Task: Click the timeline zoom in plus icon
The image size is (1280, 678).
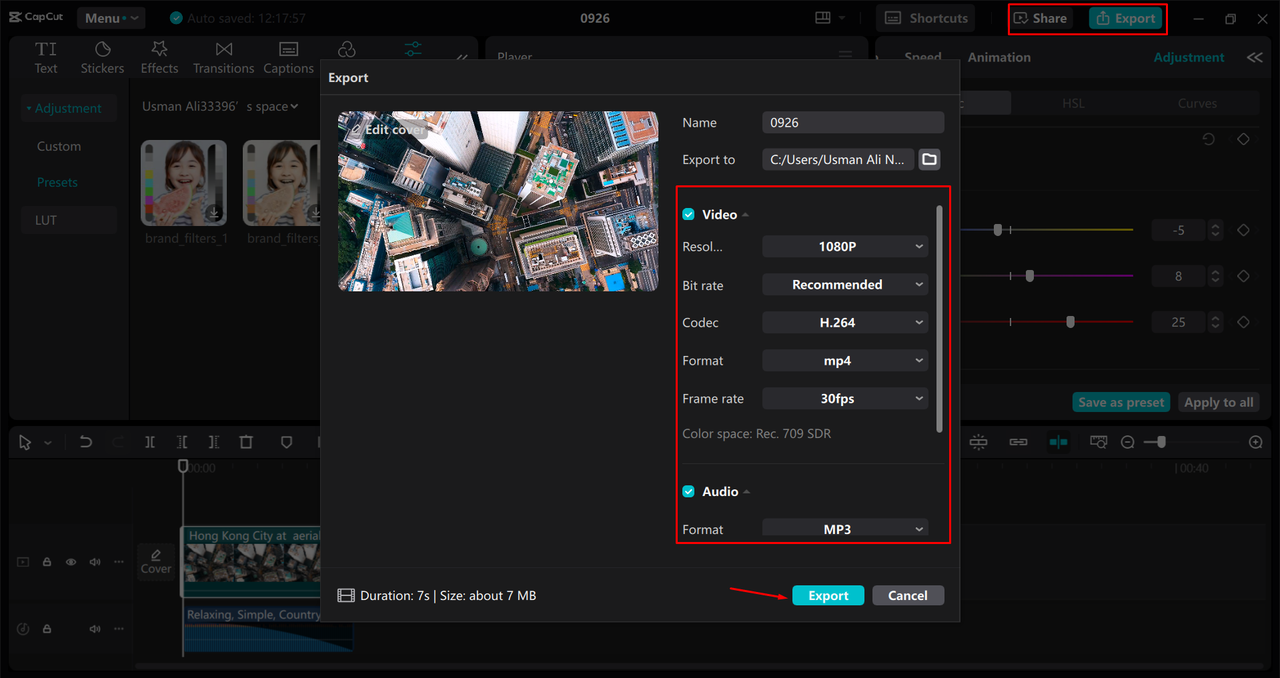Action: 1256,442
